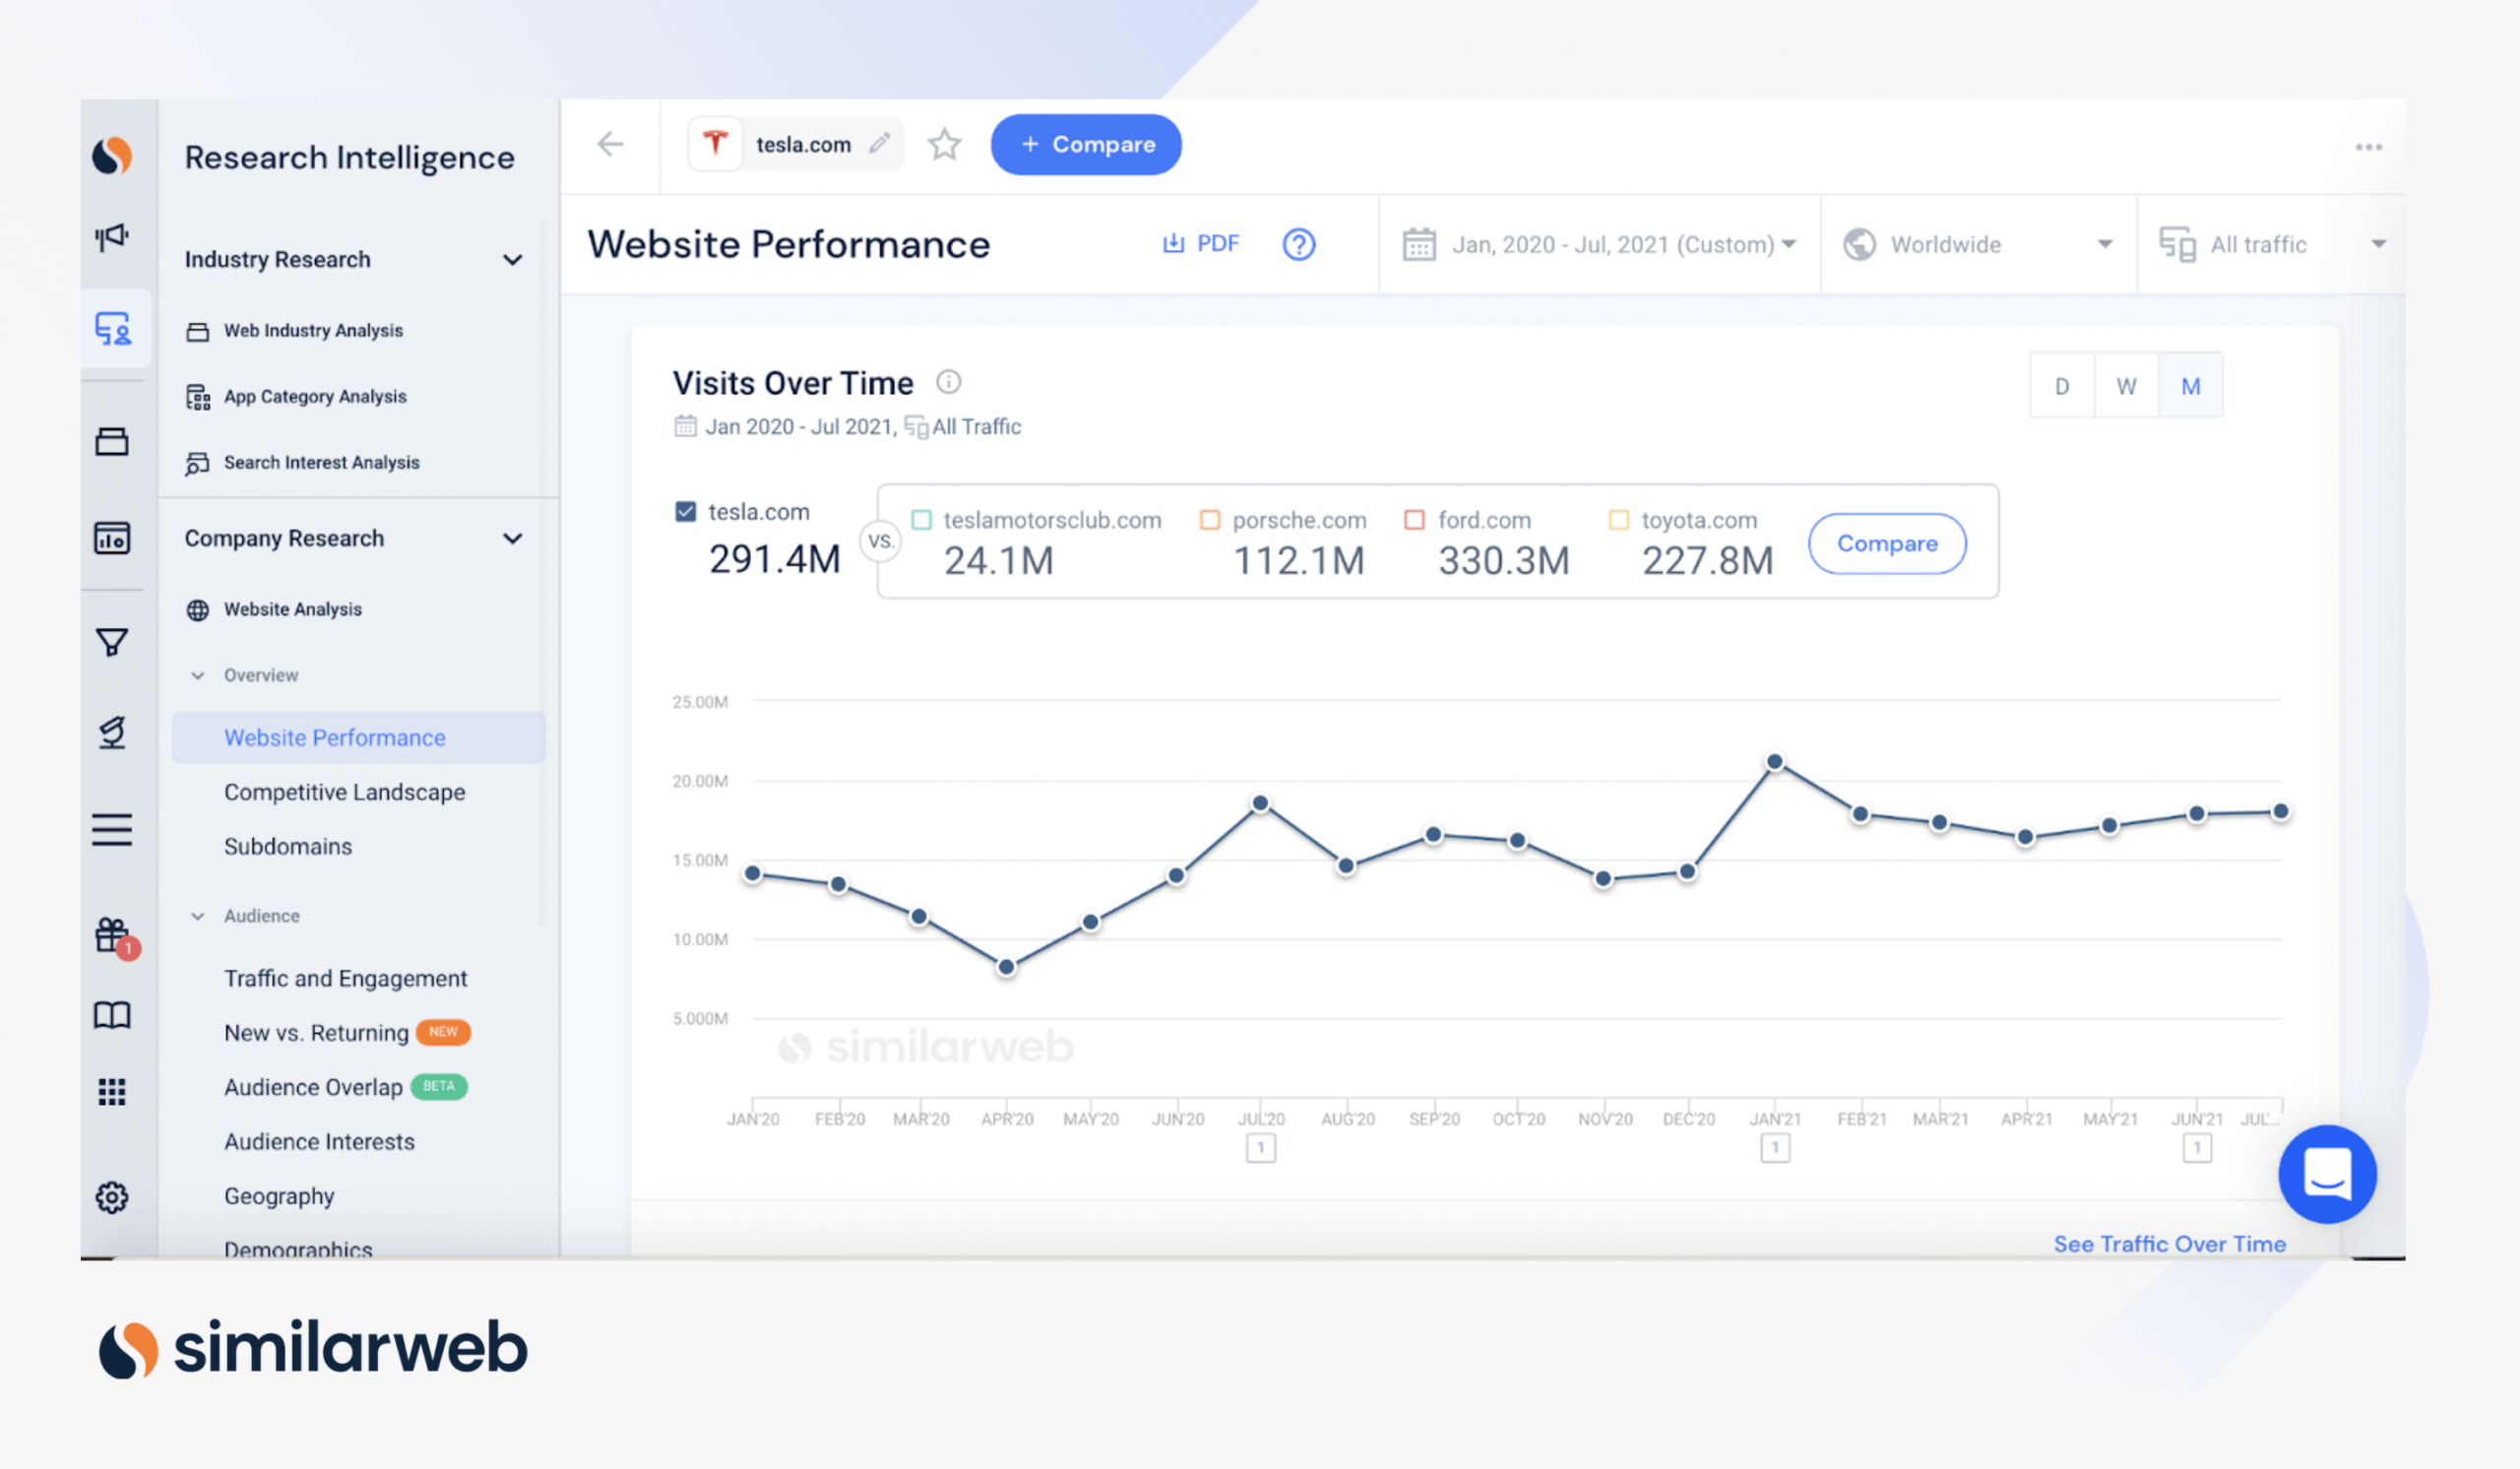Open the gift icon with notification badge
2520x1469 pixels.
(x=114, y=936)
